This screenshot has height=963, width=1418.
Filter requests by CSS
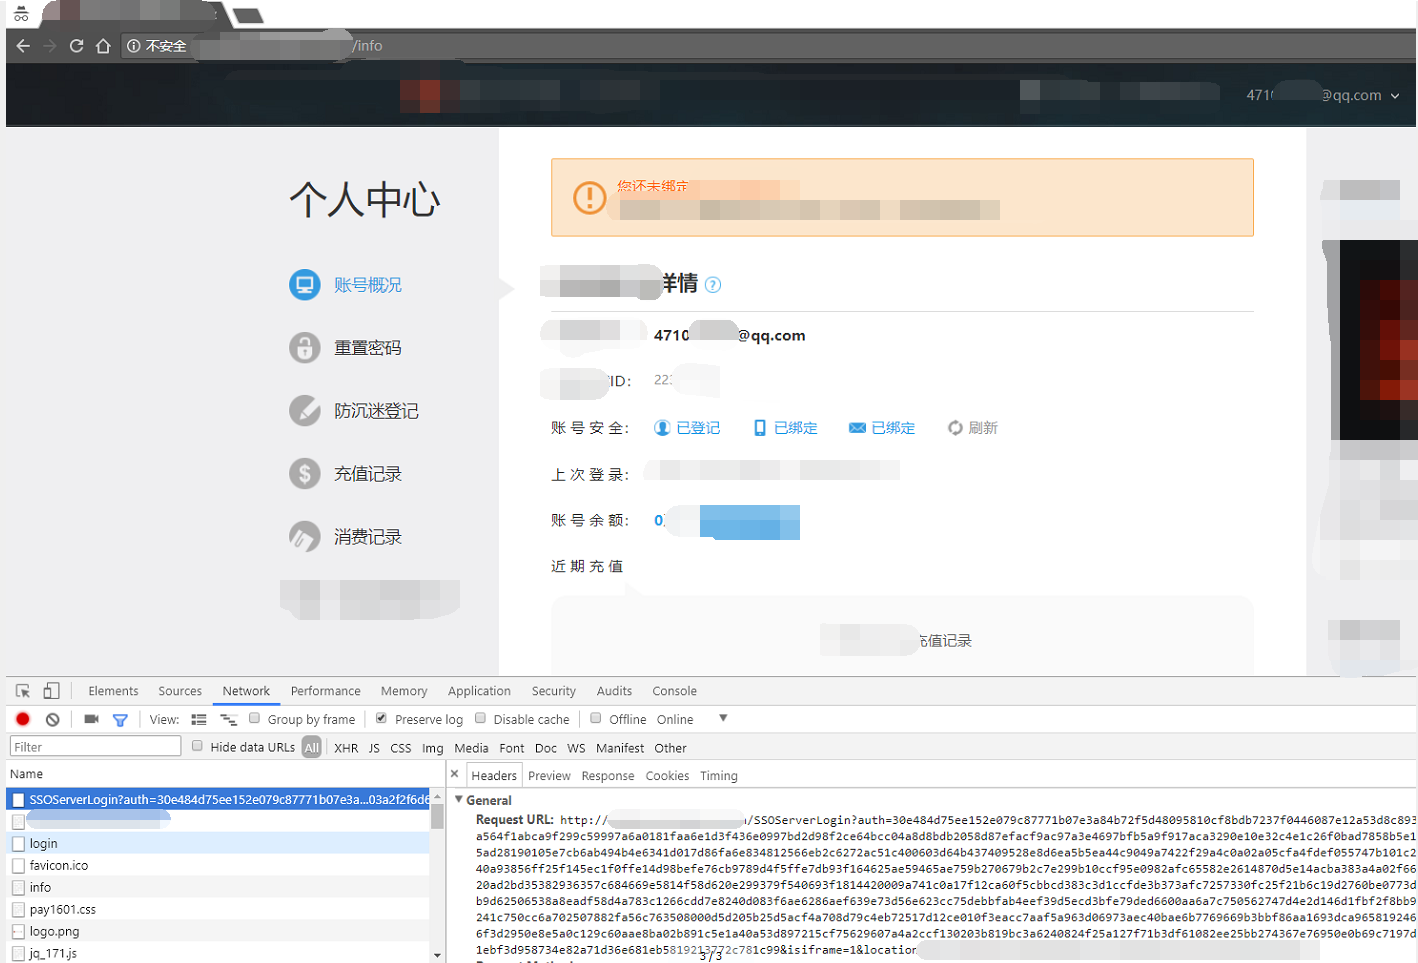[x=401, y=748]
